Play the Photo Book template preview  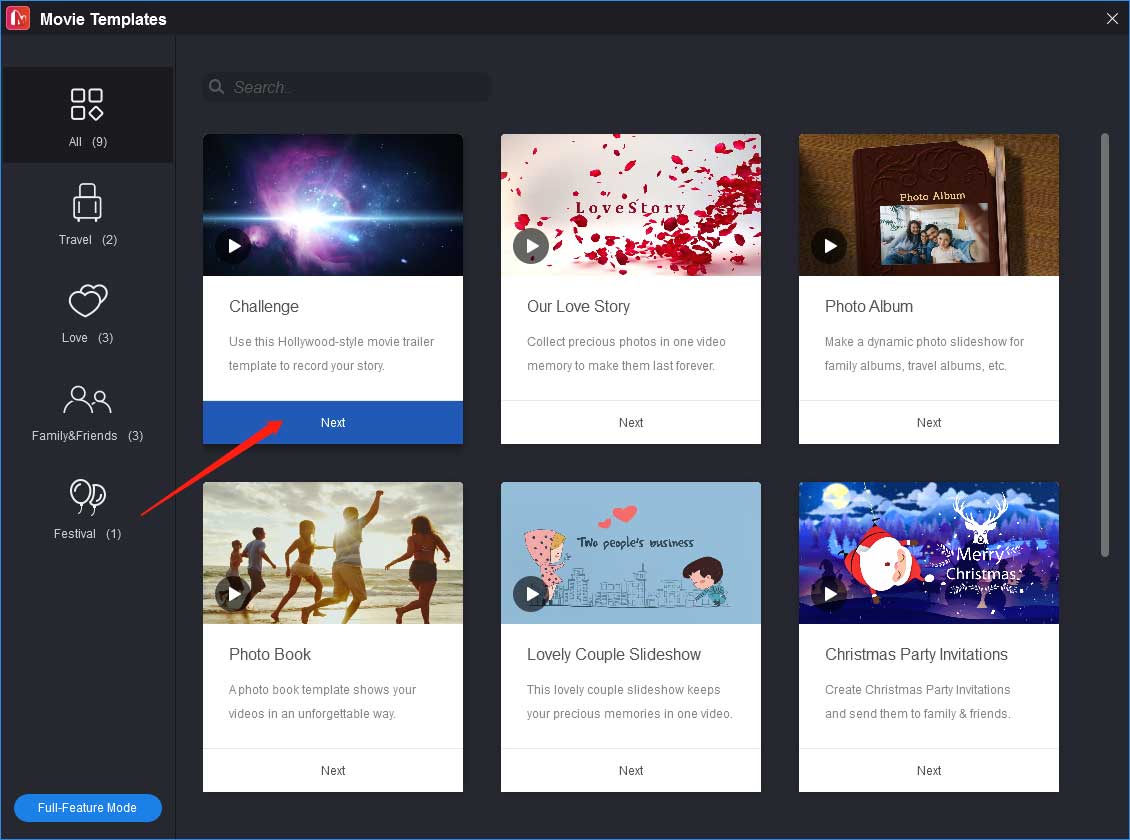233,594
